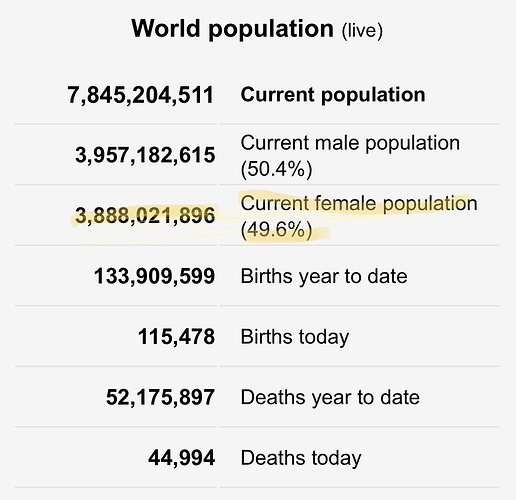This screenshot has height=500, width=516.
Task: Click the births today count 115,478
Action: [176, 337]
